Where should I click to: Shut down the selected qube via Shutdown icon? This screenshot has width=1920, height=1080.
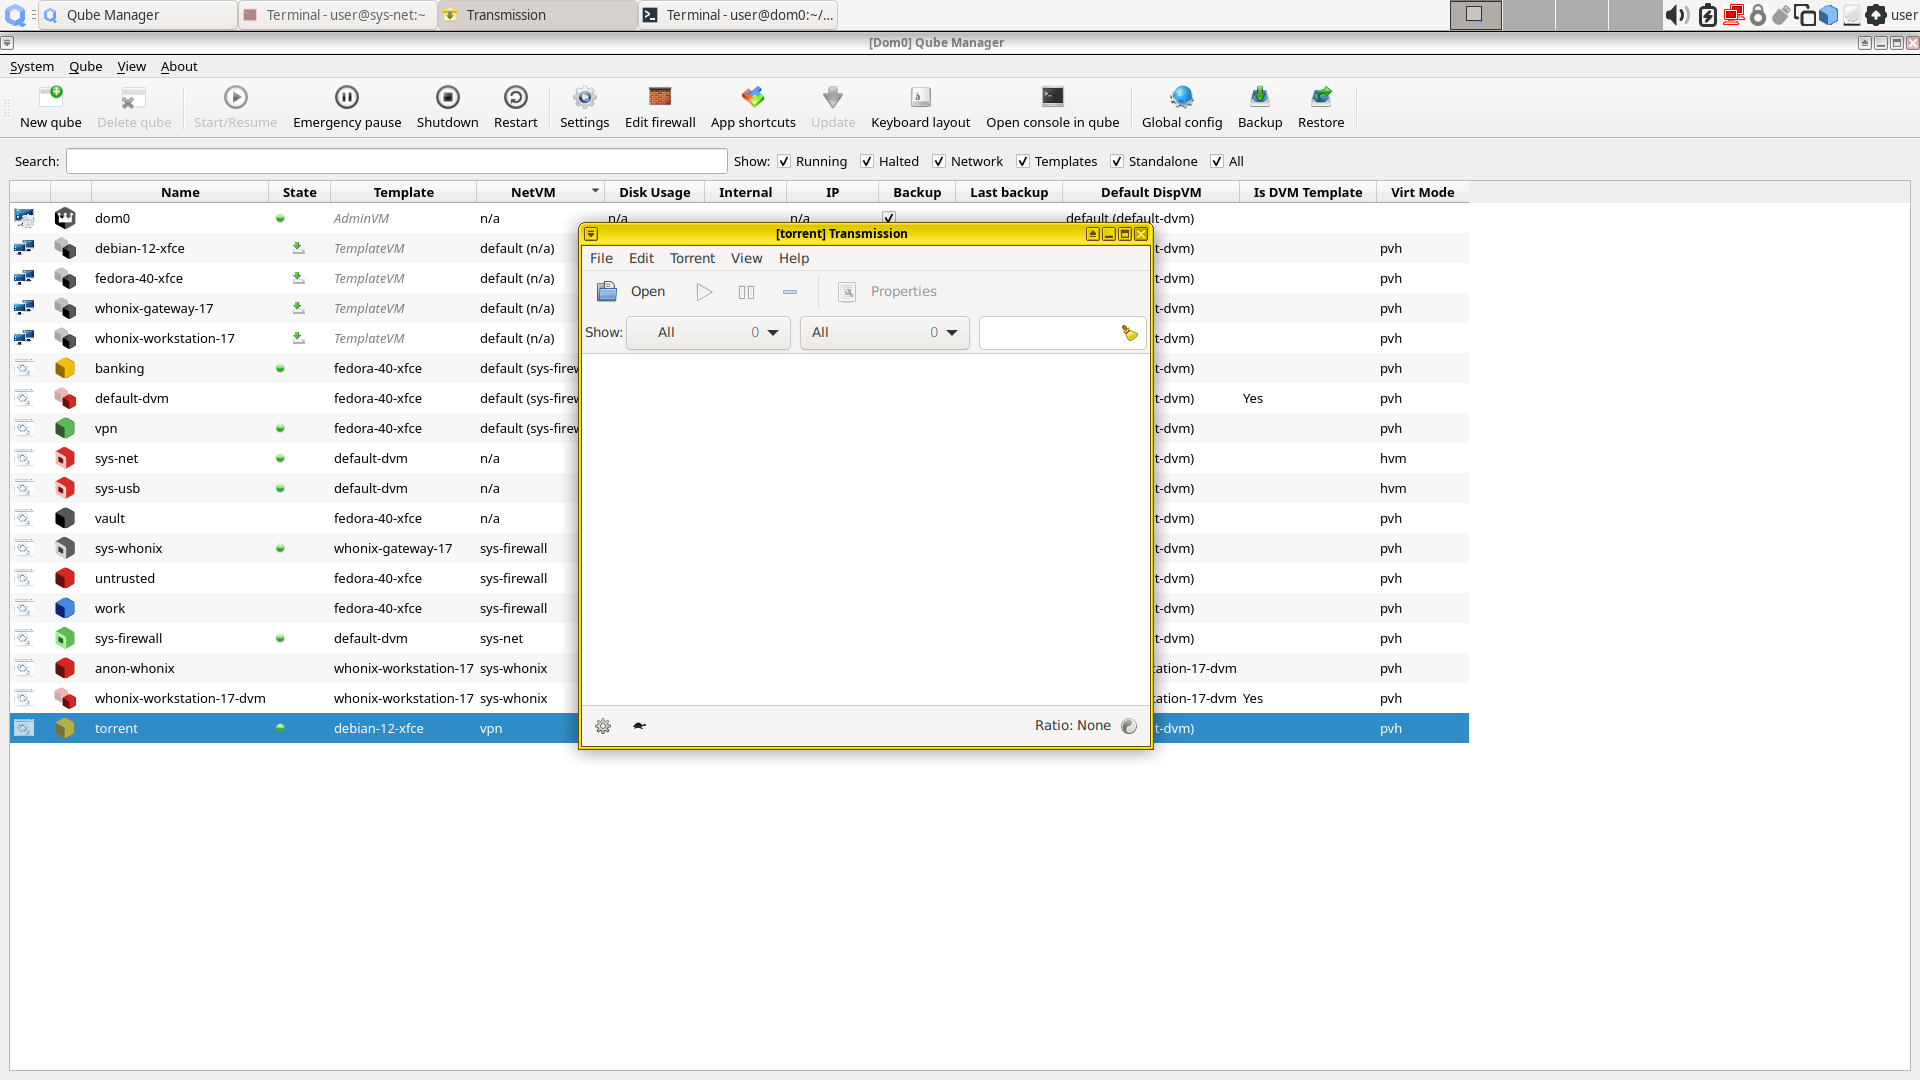coord(448,97)
